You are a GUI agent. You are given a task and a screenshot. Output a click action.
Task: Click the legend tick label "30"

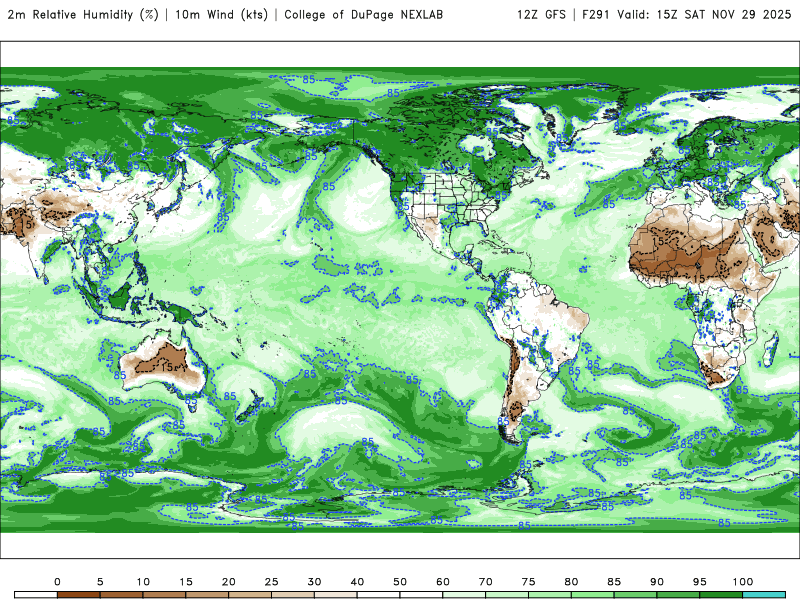click(314, 582)
